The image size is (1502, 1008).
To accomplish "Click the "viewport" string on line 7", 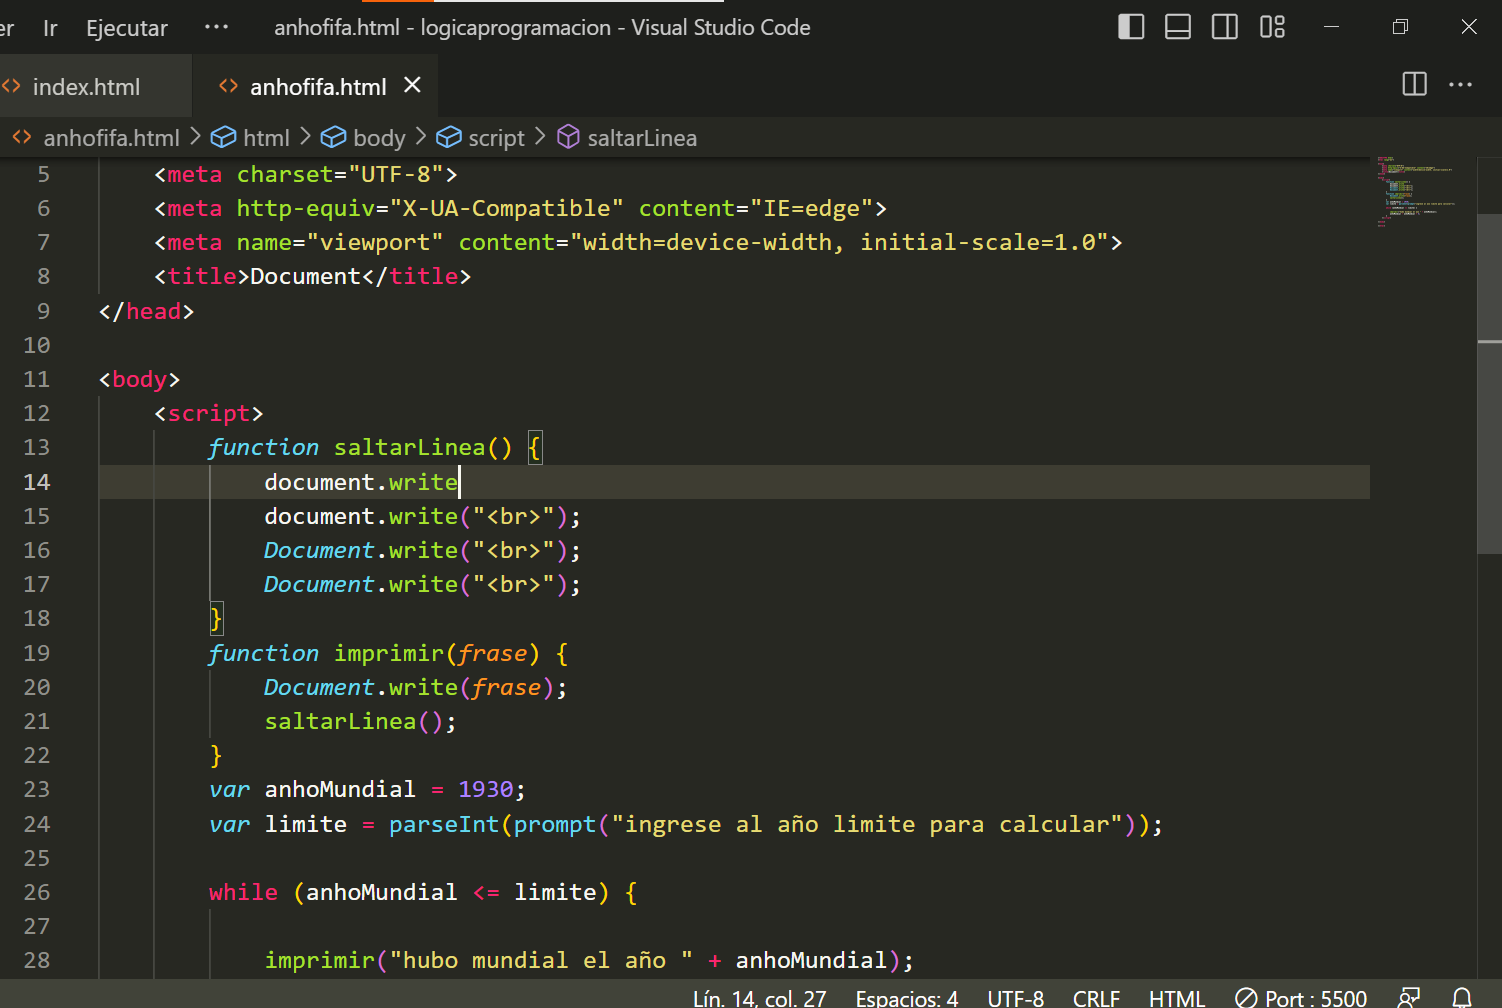I will pyautogui.click(x=374, y=242).
